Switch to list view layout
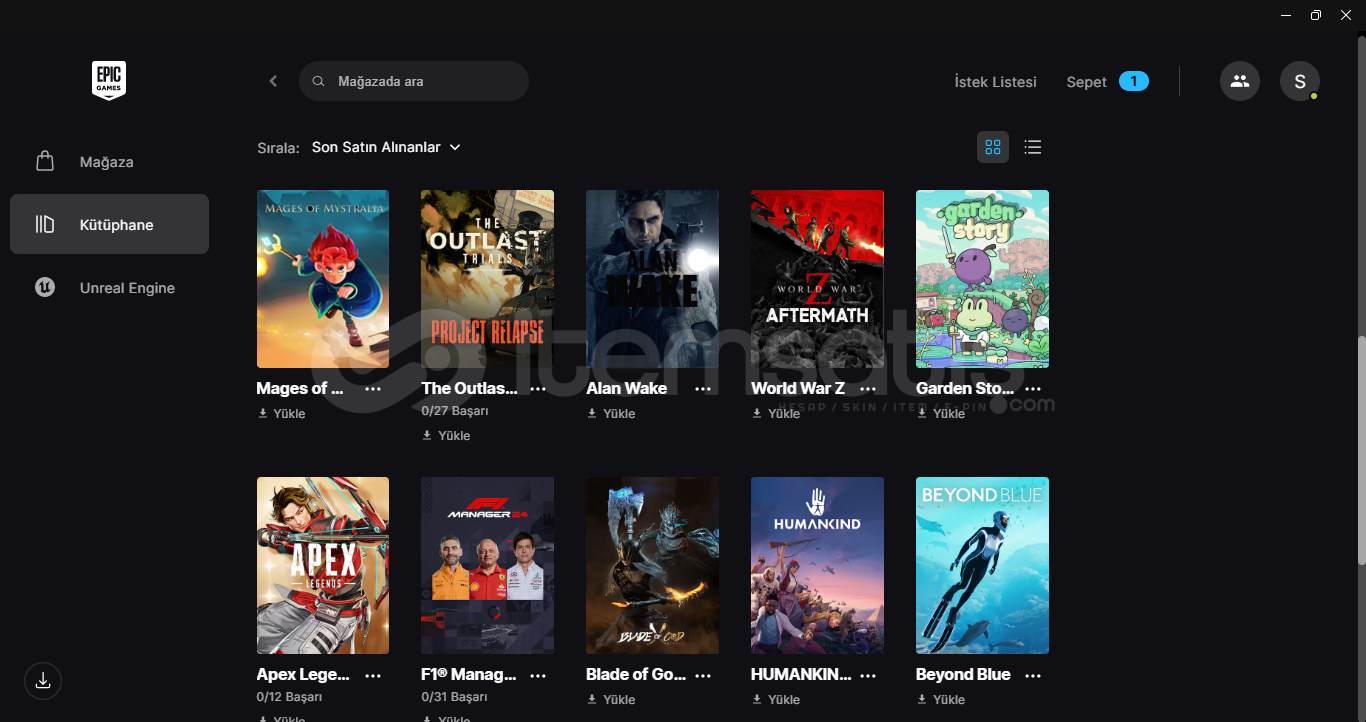 point(1033,147)
